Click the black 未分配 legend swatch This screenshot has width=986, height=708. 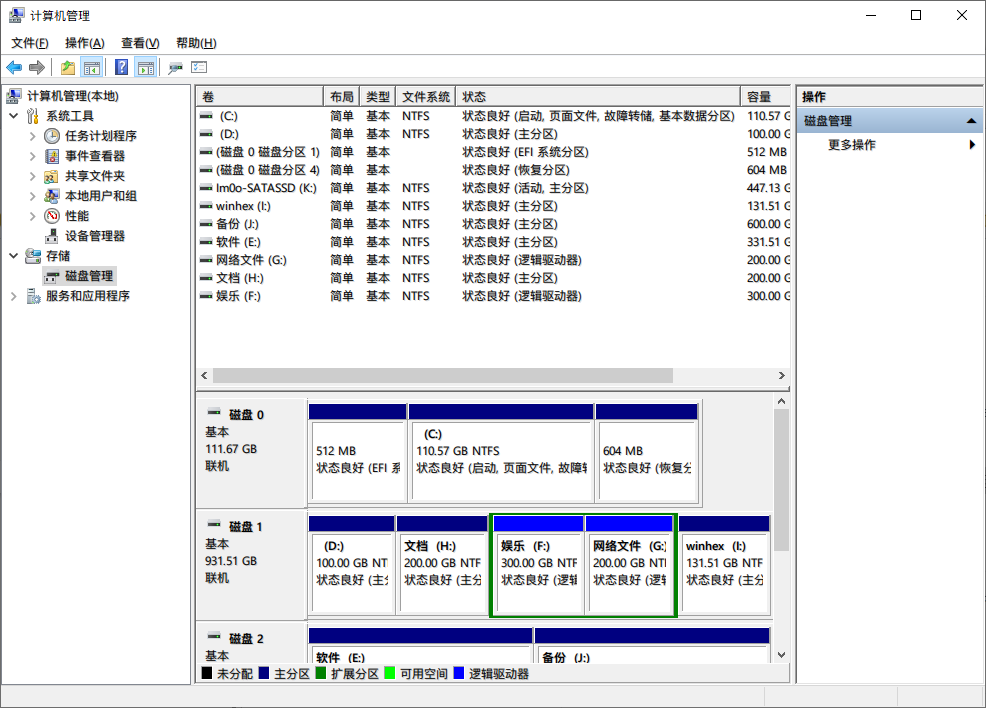(x=206, y=673)
